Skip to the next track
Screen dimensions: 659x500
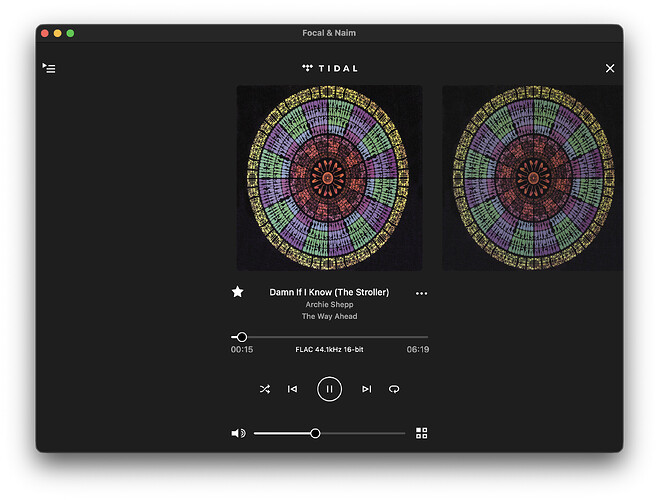point(366,389)
